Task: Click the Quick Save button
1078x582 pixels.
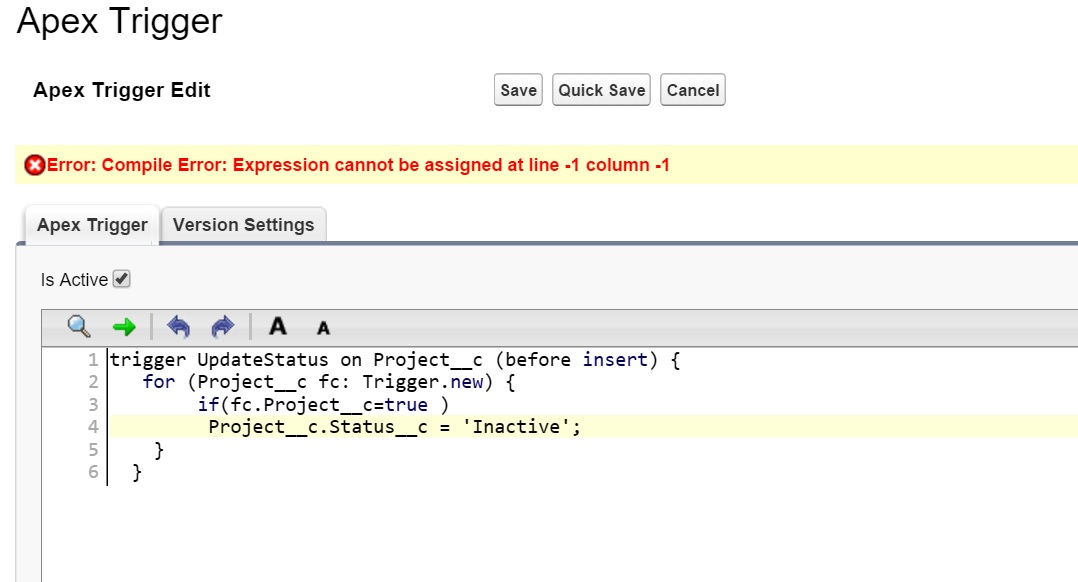Action: click(601, 90)
